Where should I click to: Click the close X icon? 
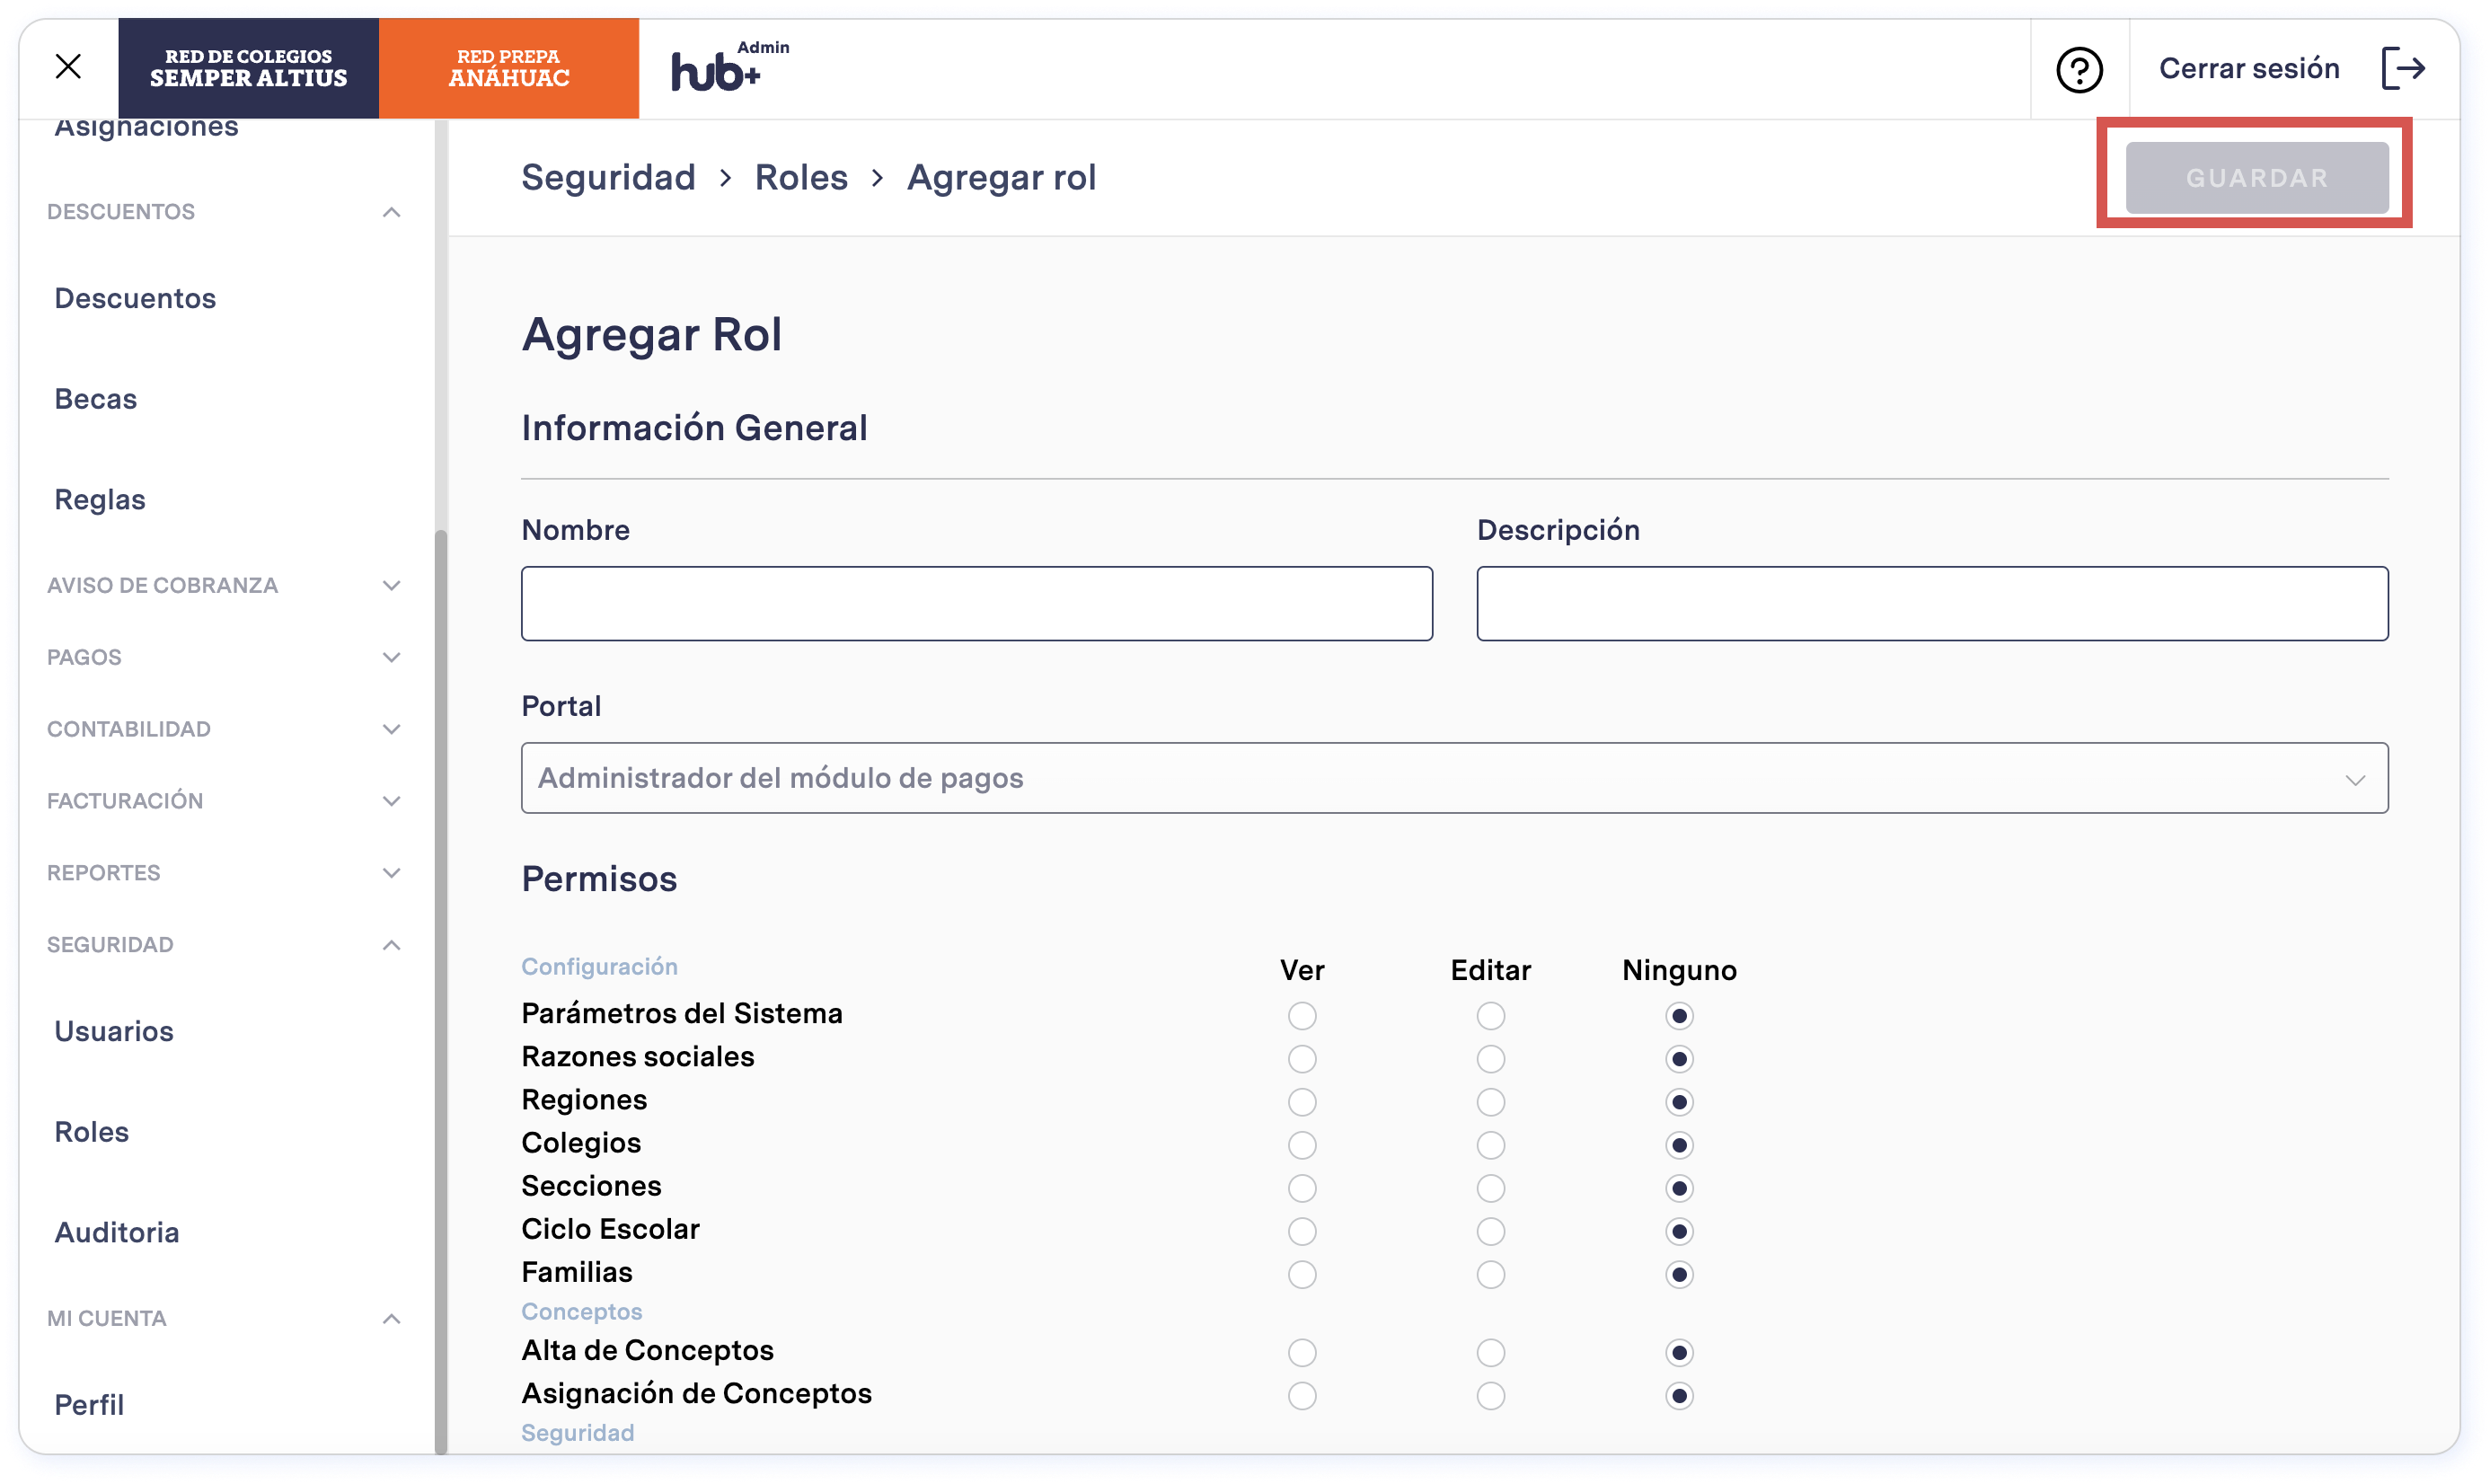pyautogui.click(x=67, y=67)
